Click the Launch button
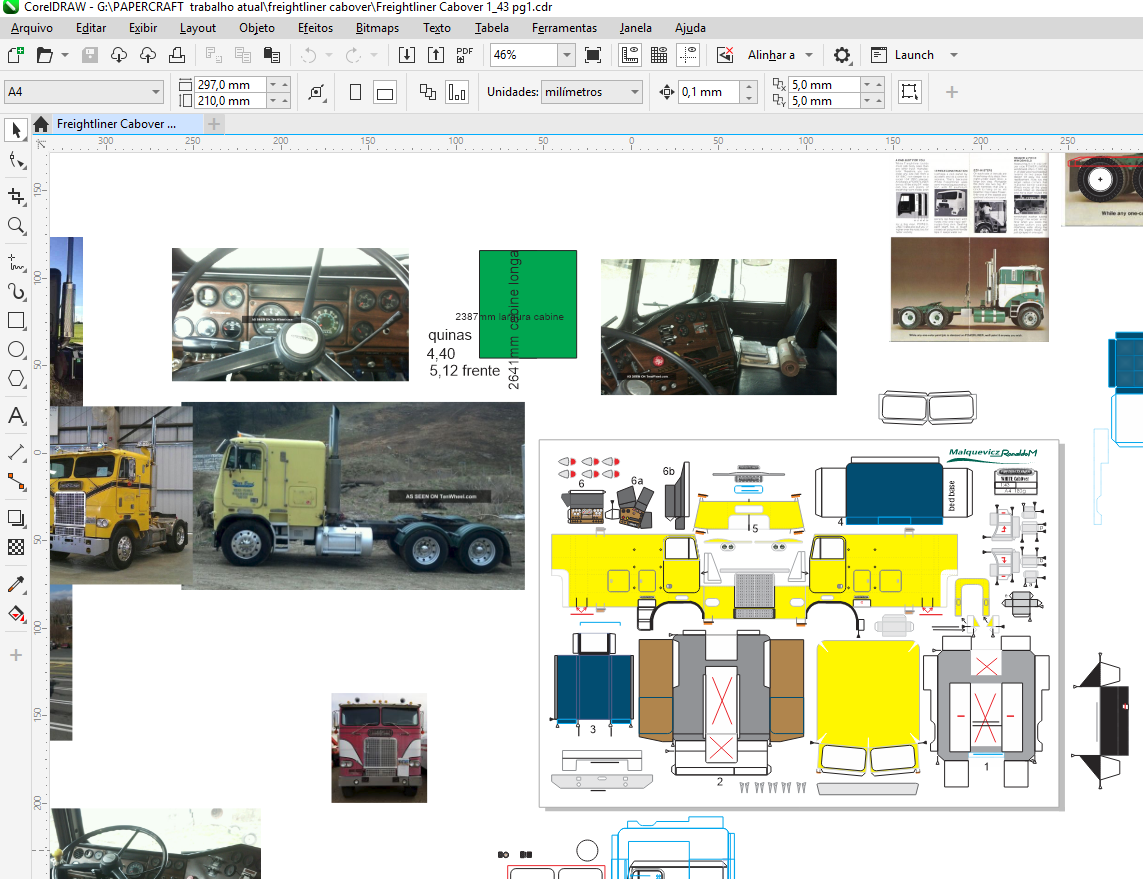 click(x=913, y=55)
